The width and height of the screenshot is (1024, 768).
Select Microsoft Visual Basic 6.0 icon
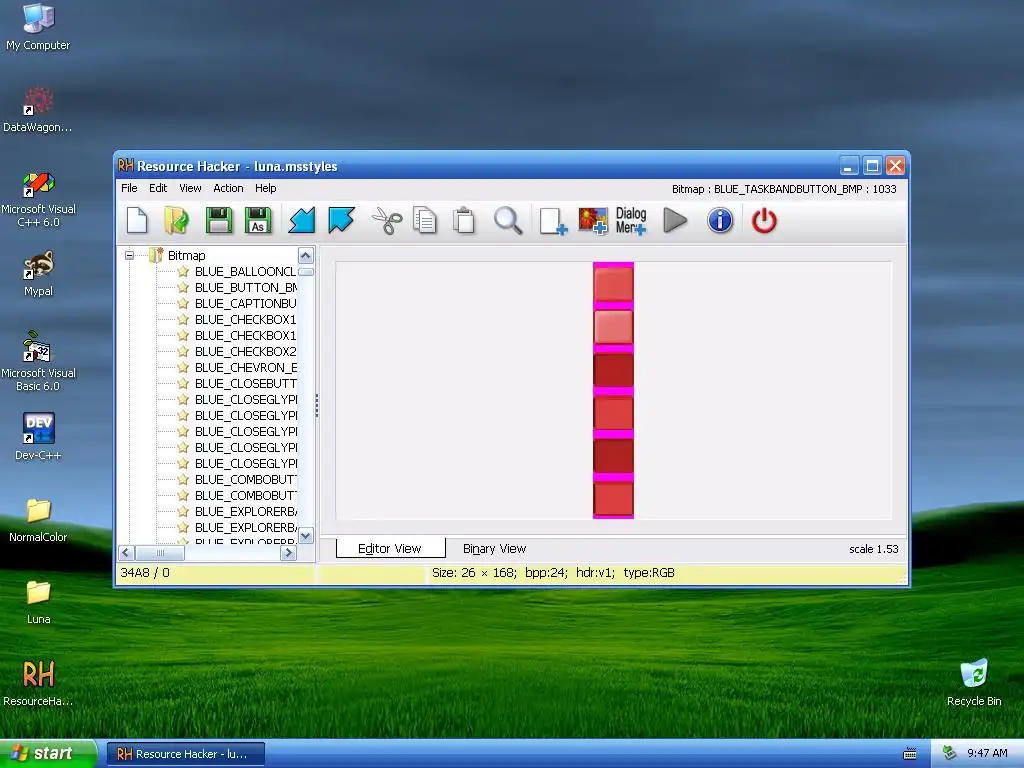pyautogui.click(x=38, y=361)
